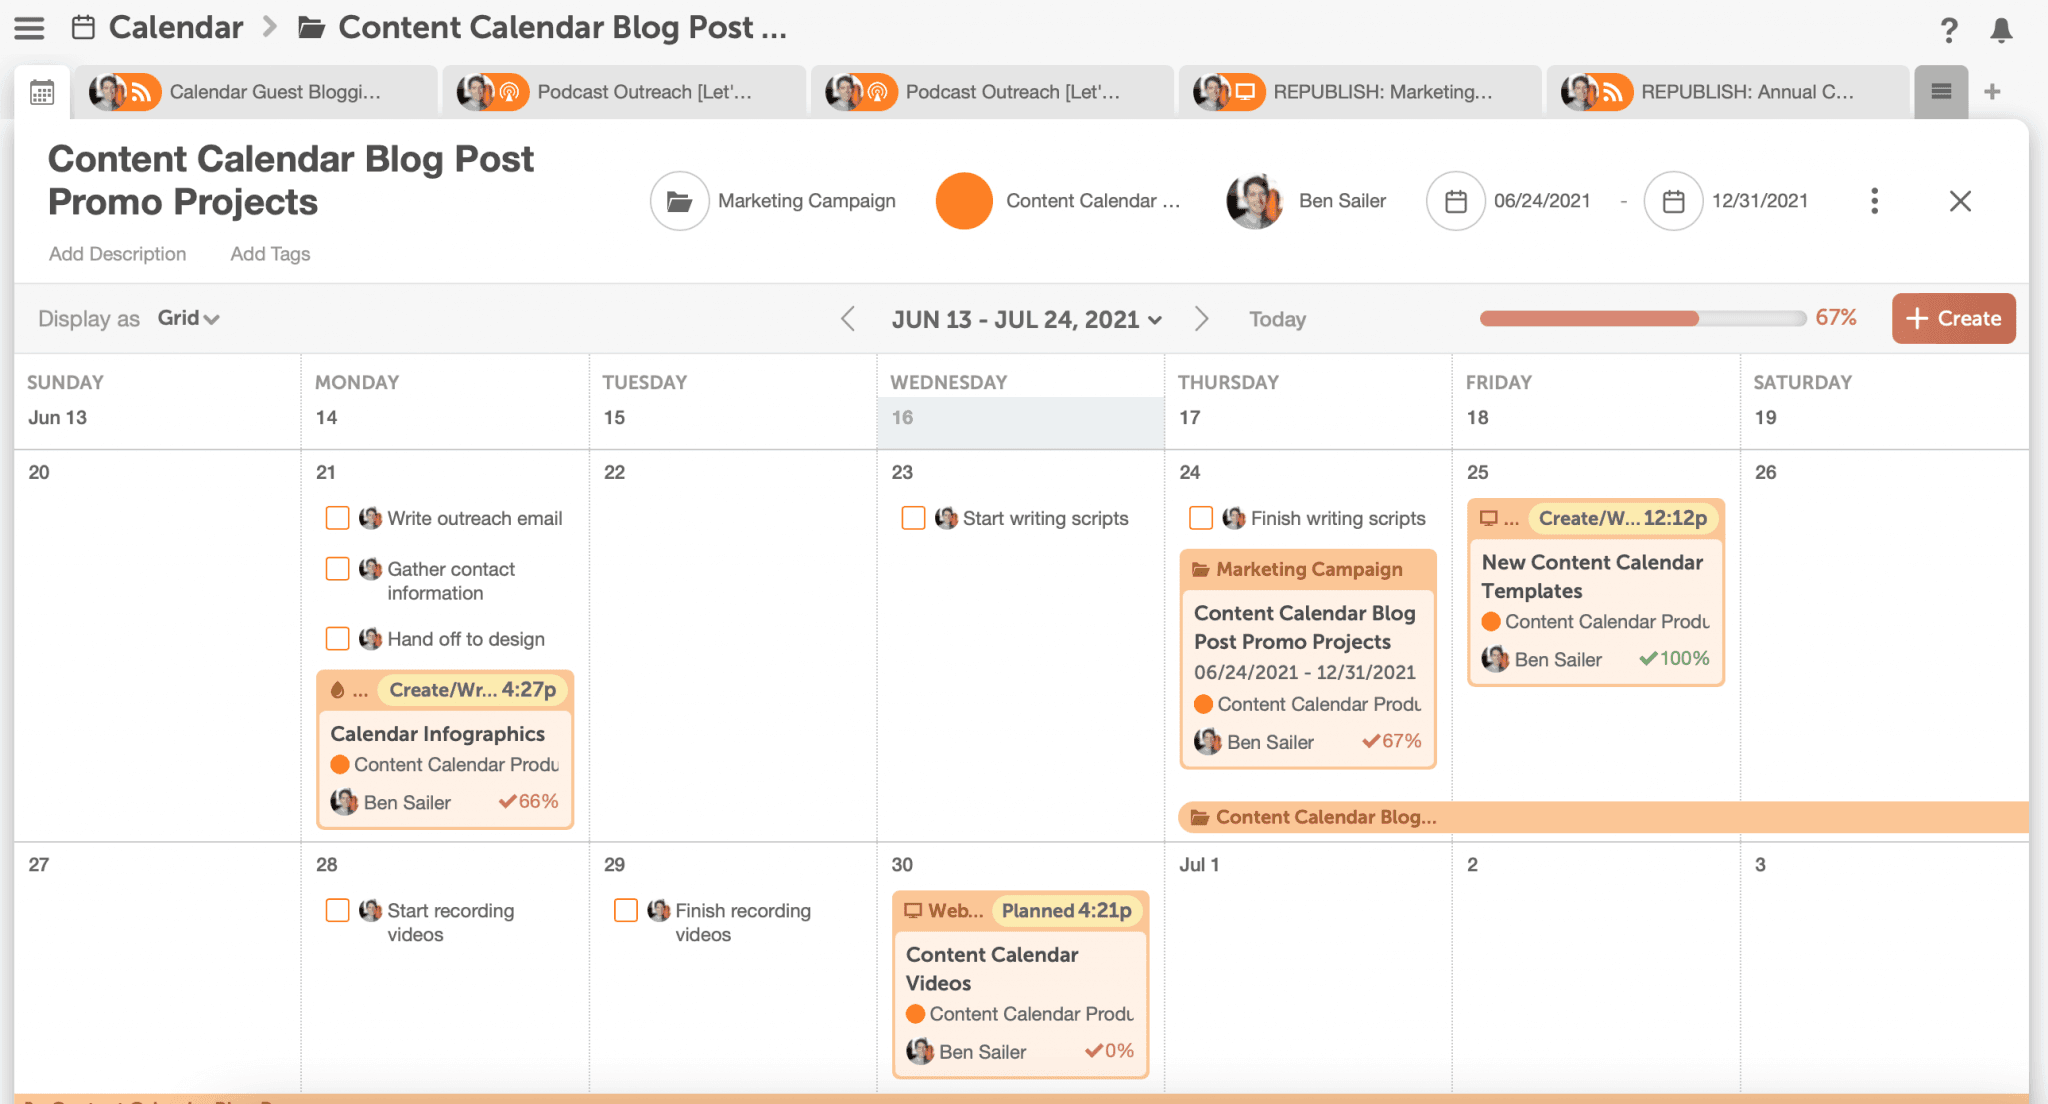The image size is (2048, 1104).
Task: Check the Write outreach email task
Action: tap(338, 518)
